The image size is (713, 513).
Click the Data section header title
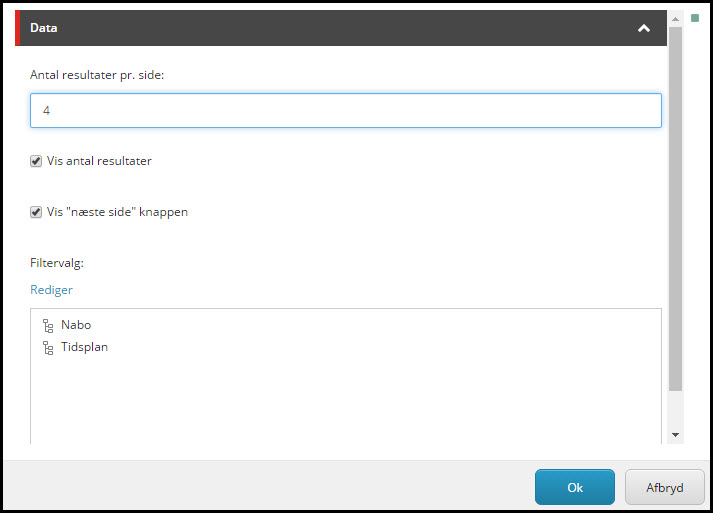(44, 28)
